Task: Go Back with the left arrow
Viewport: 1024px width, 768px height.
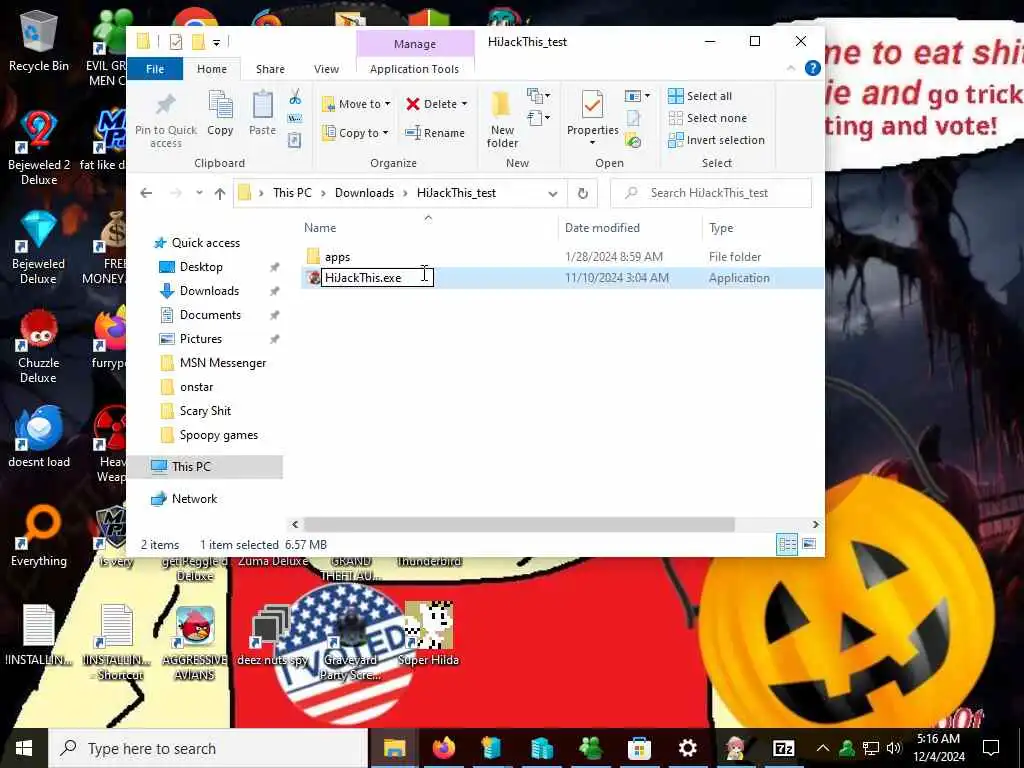Action: (146, 193)
